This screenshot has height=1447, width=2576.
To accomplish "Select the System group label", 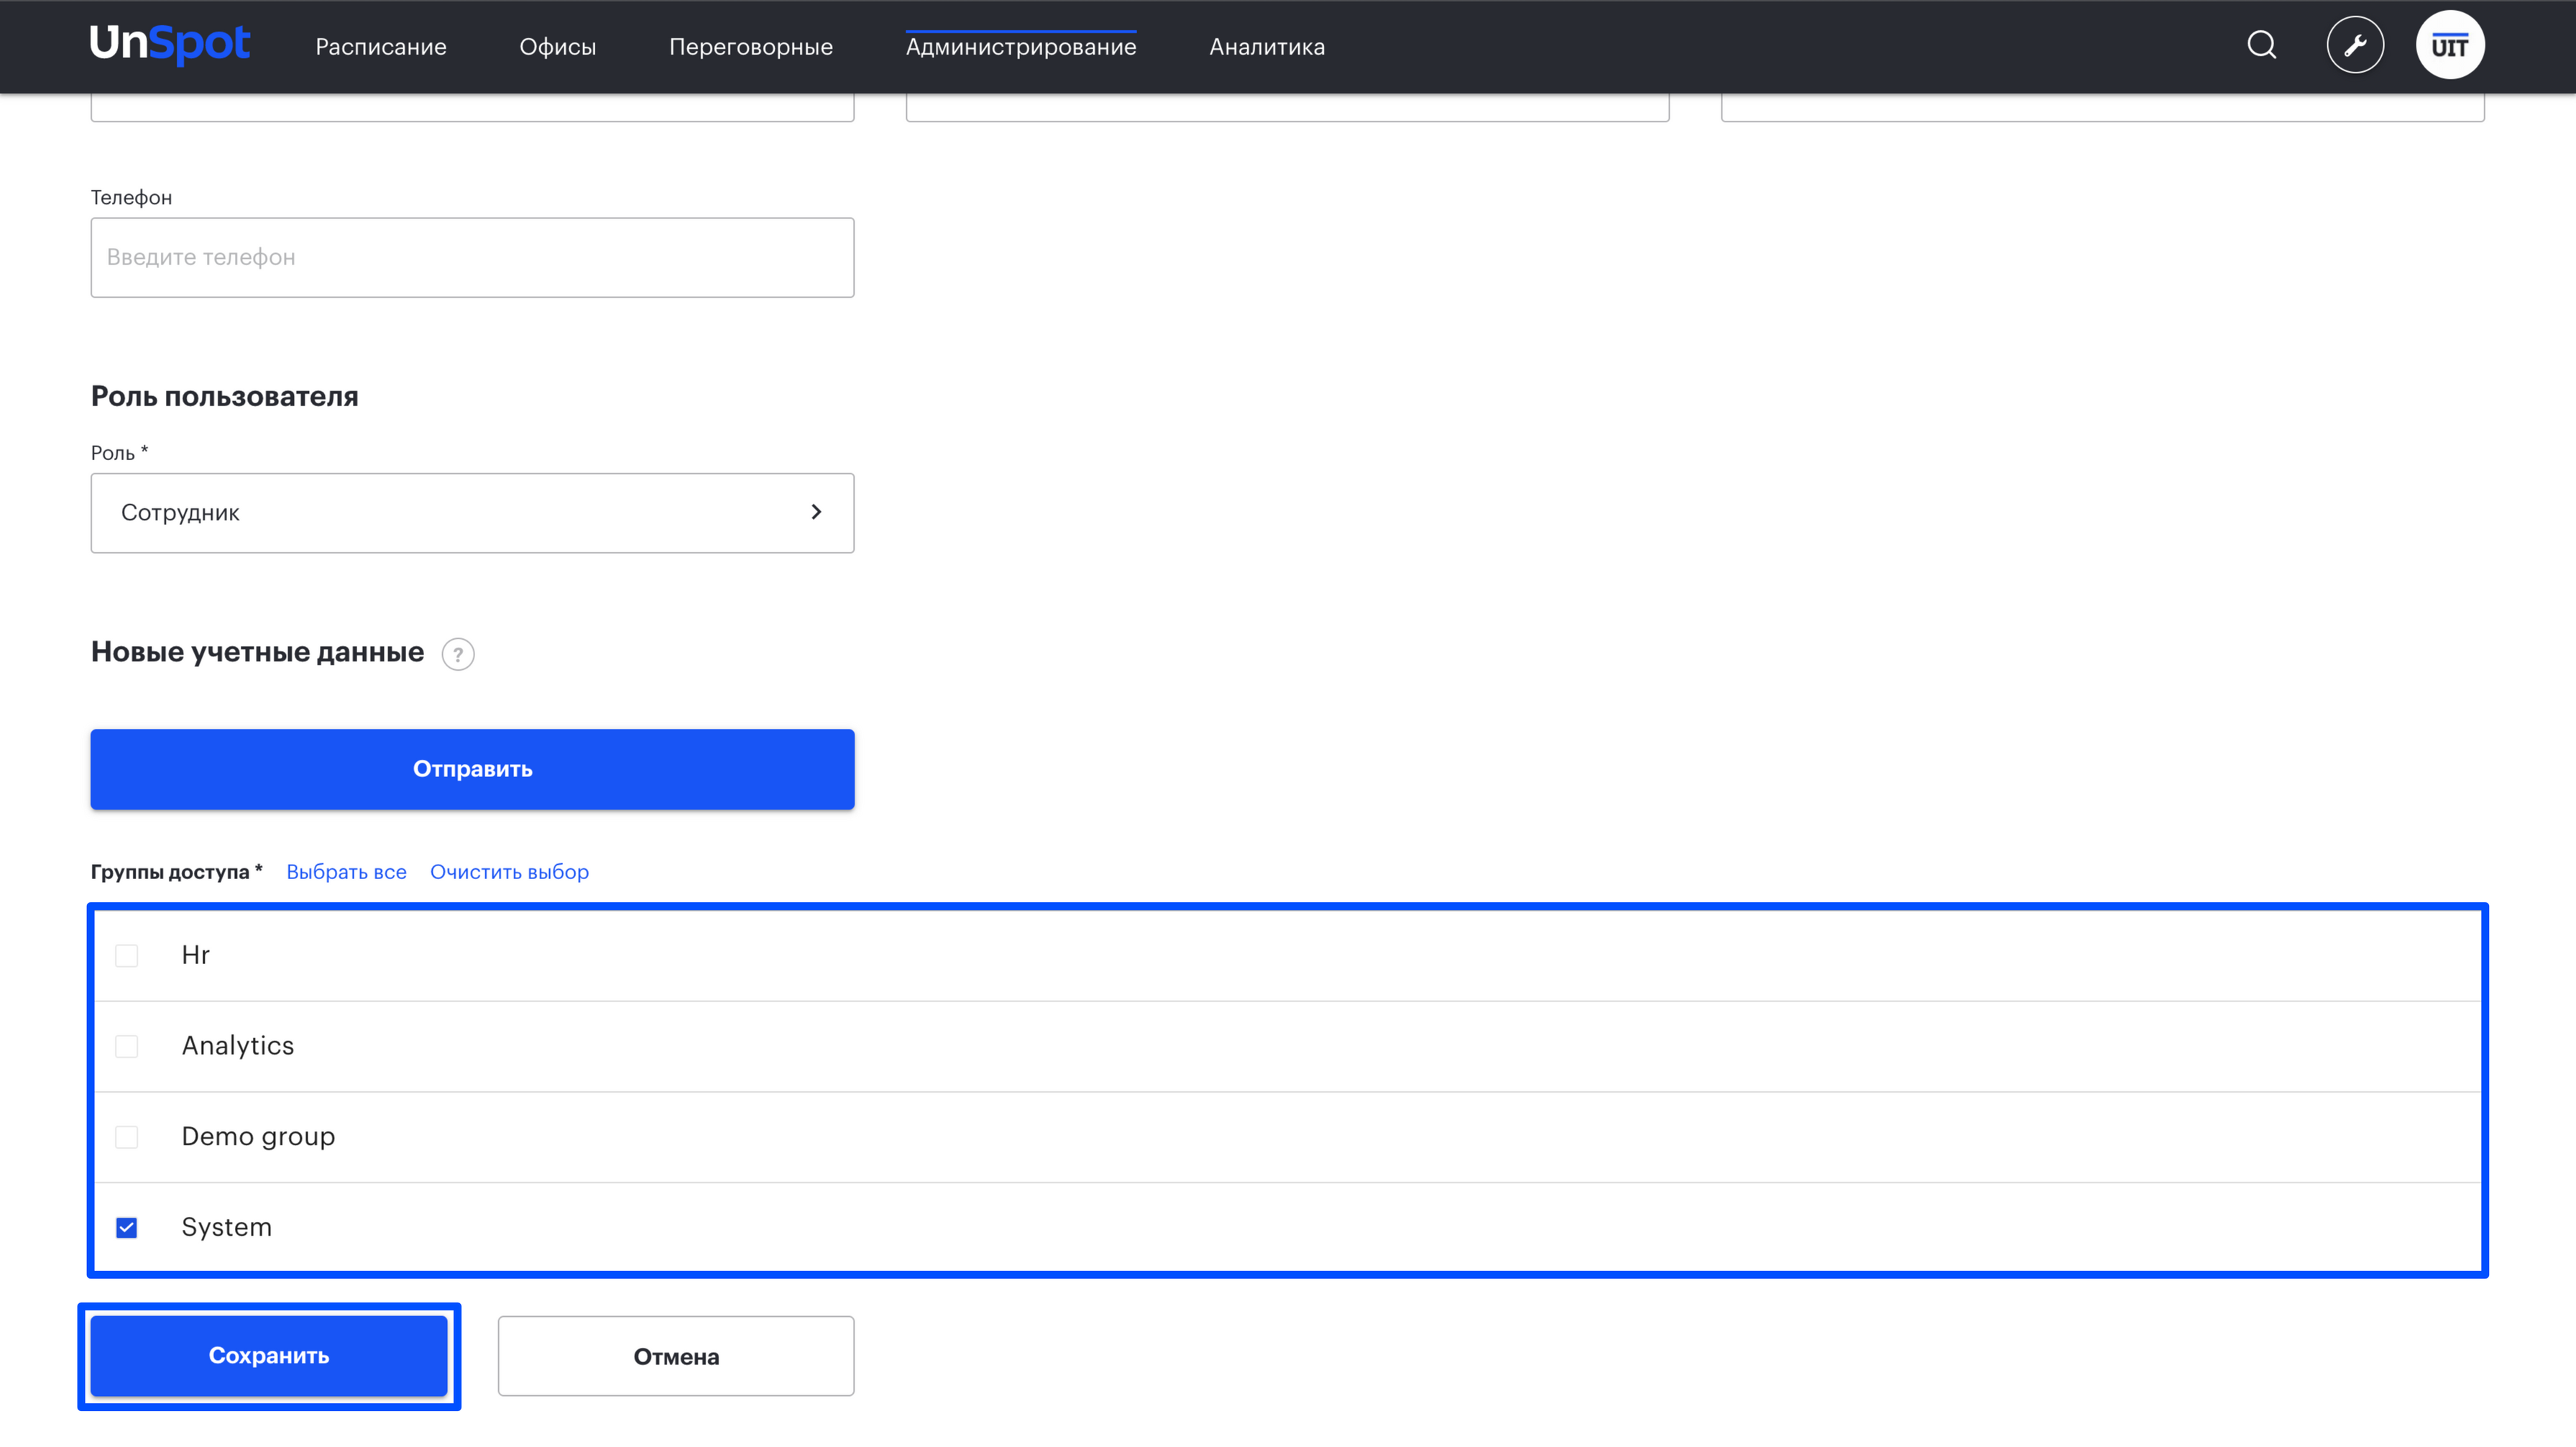I will (x=226, y=1228).
